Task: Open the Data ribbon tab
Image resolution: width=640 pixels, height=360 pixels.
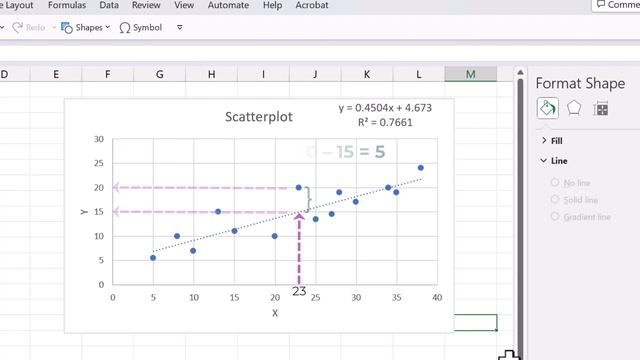Action: pos(109,5)
